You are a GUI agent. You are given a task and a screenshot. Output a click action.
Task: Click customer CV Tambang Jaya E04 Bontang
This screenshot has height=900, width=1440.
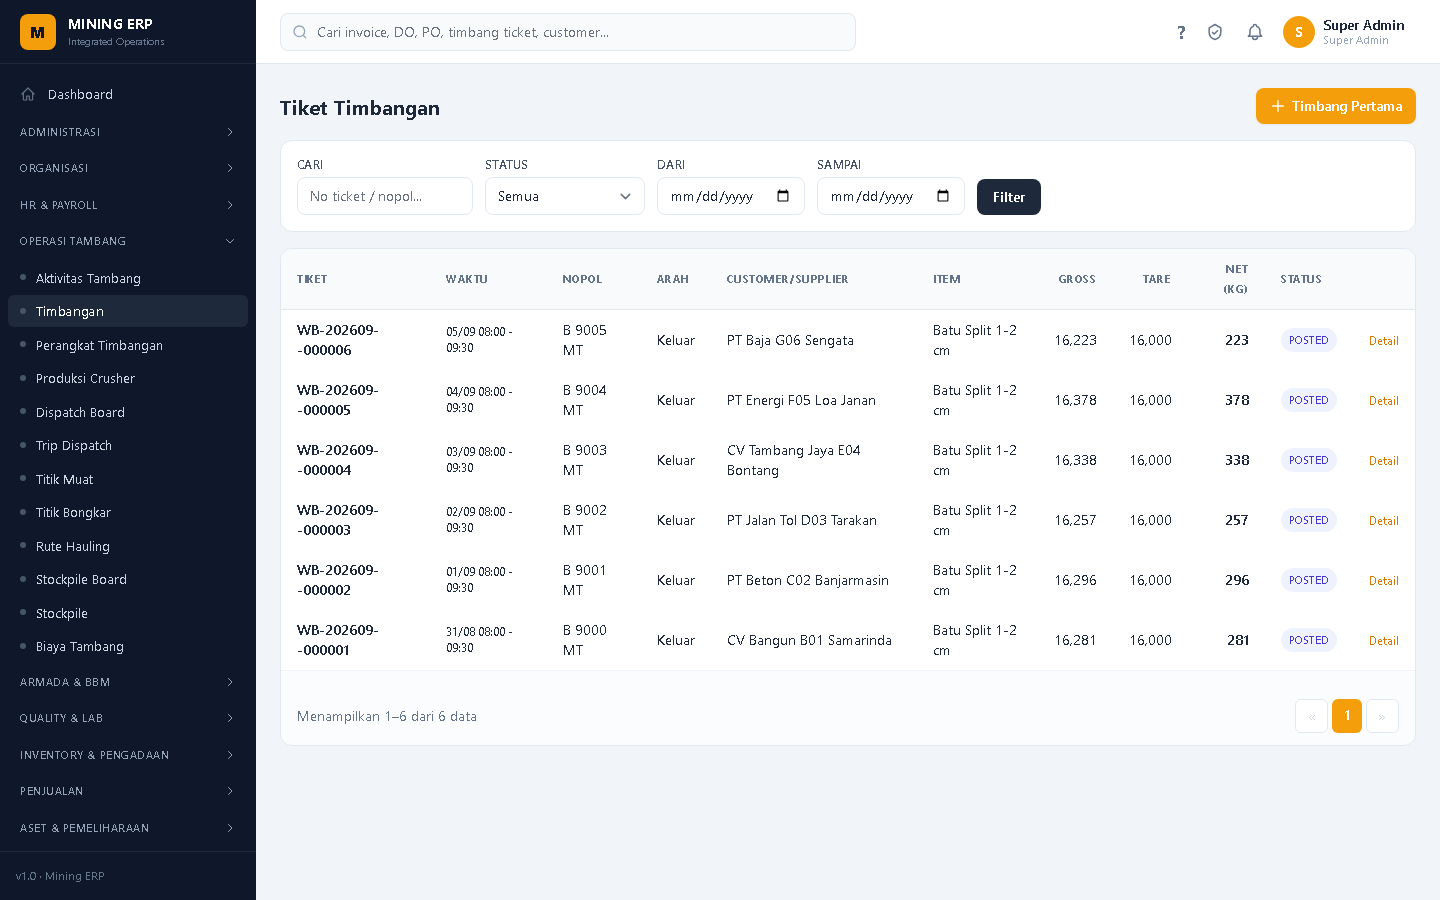pos(794,460)
